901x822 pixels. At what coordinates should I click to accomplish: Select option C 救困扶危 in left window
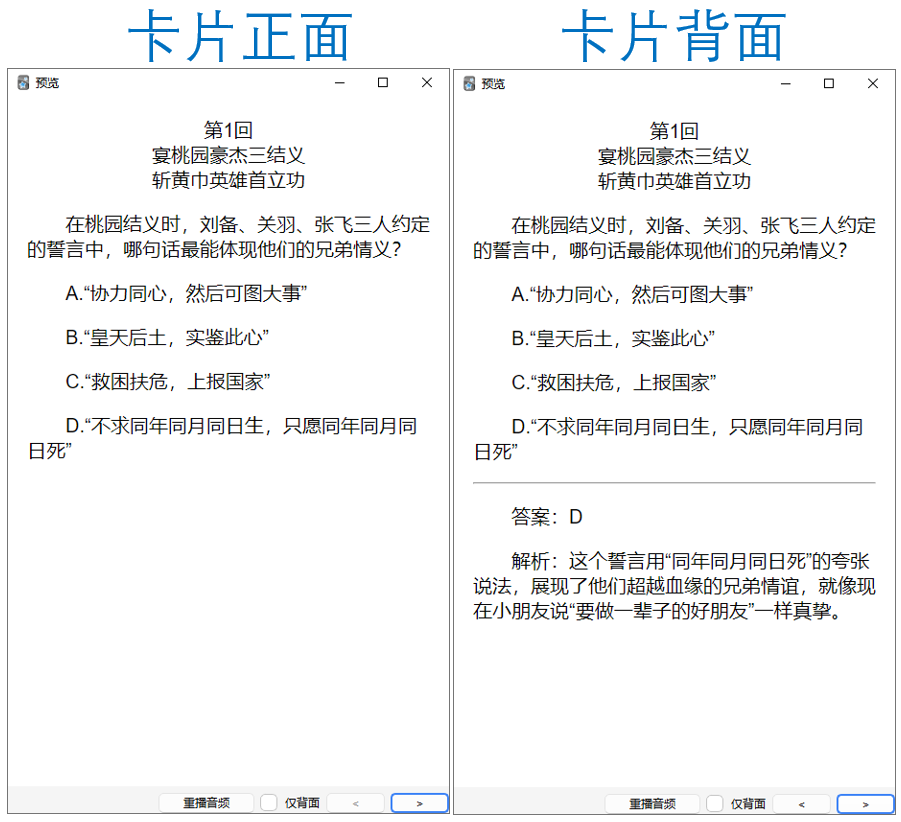(168, 381)
